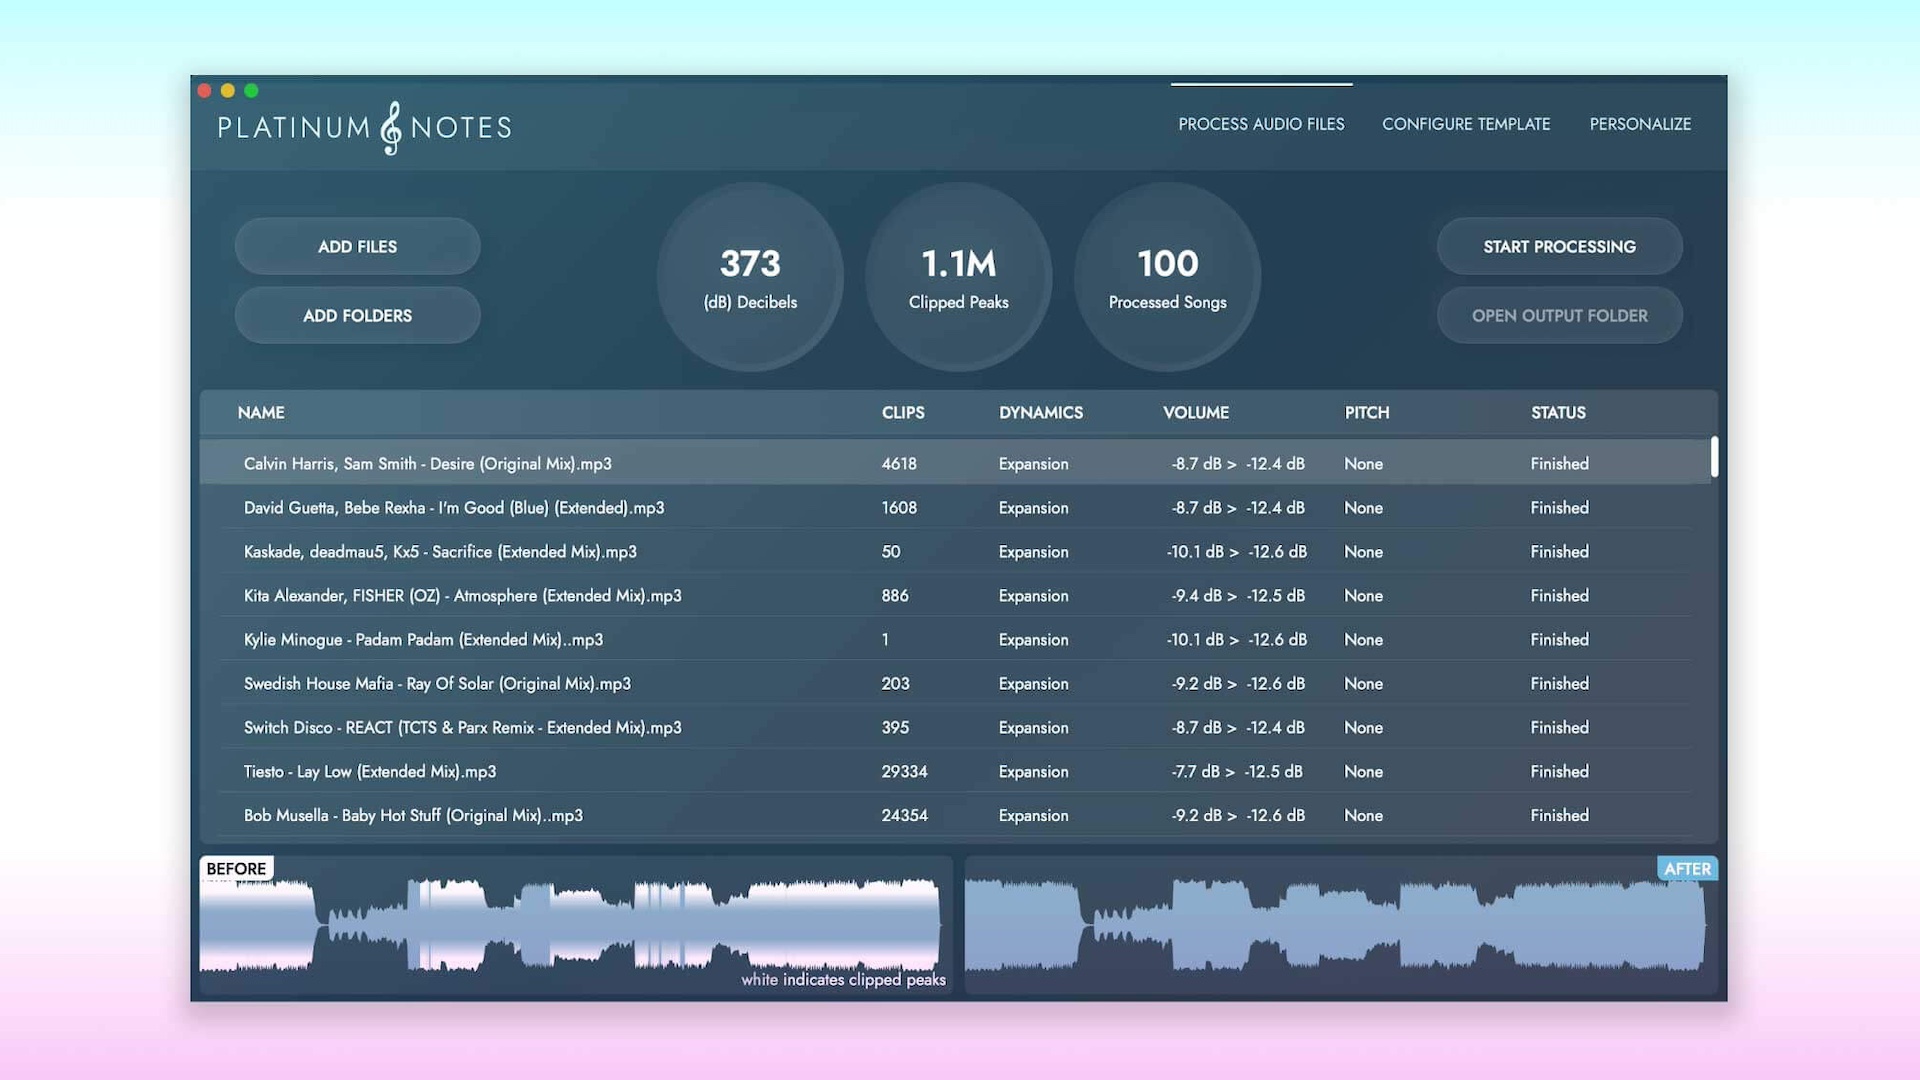Click the 373 Decibels stat circle
The height and width of the screenshot is (1080, 1920).
750,277
